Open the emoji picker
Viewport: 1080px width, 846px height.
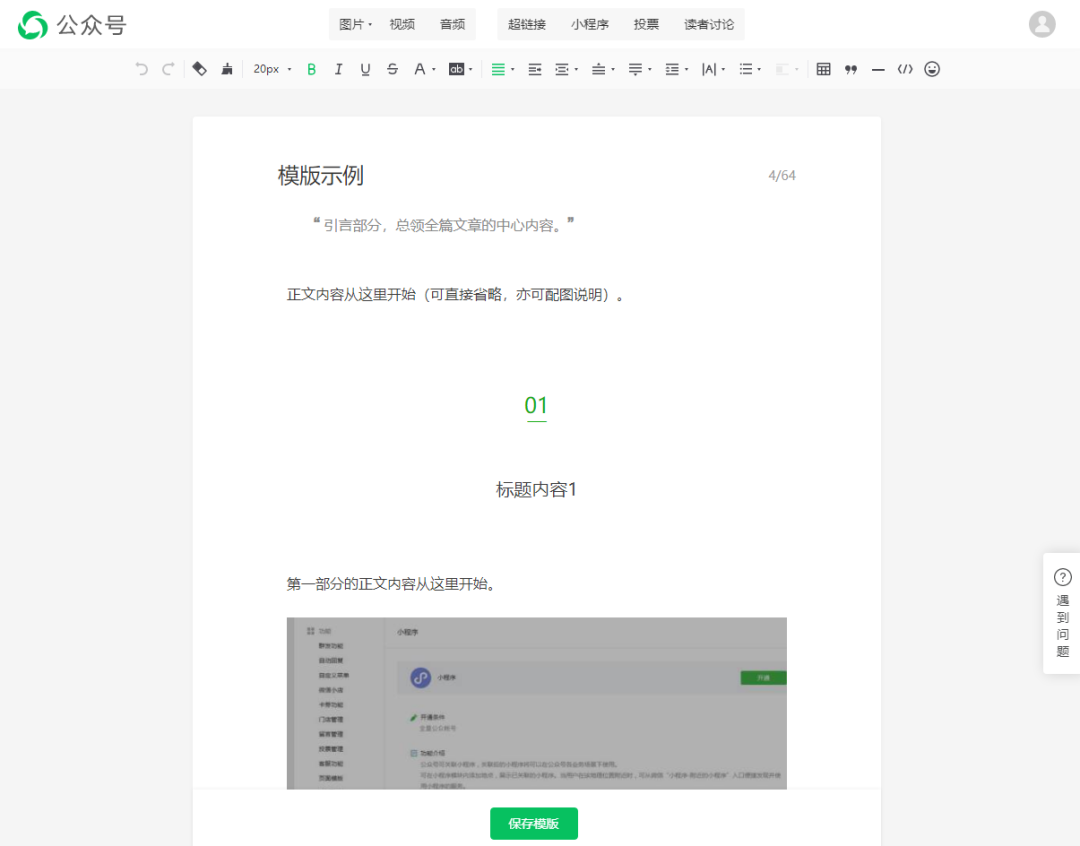pos(932,69)
